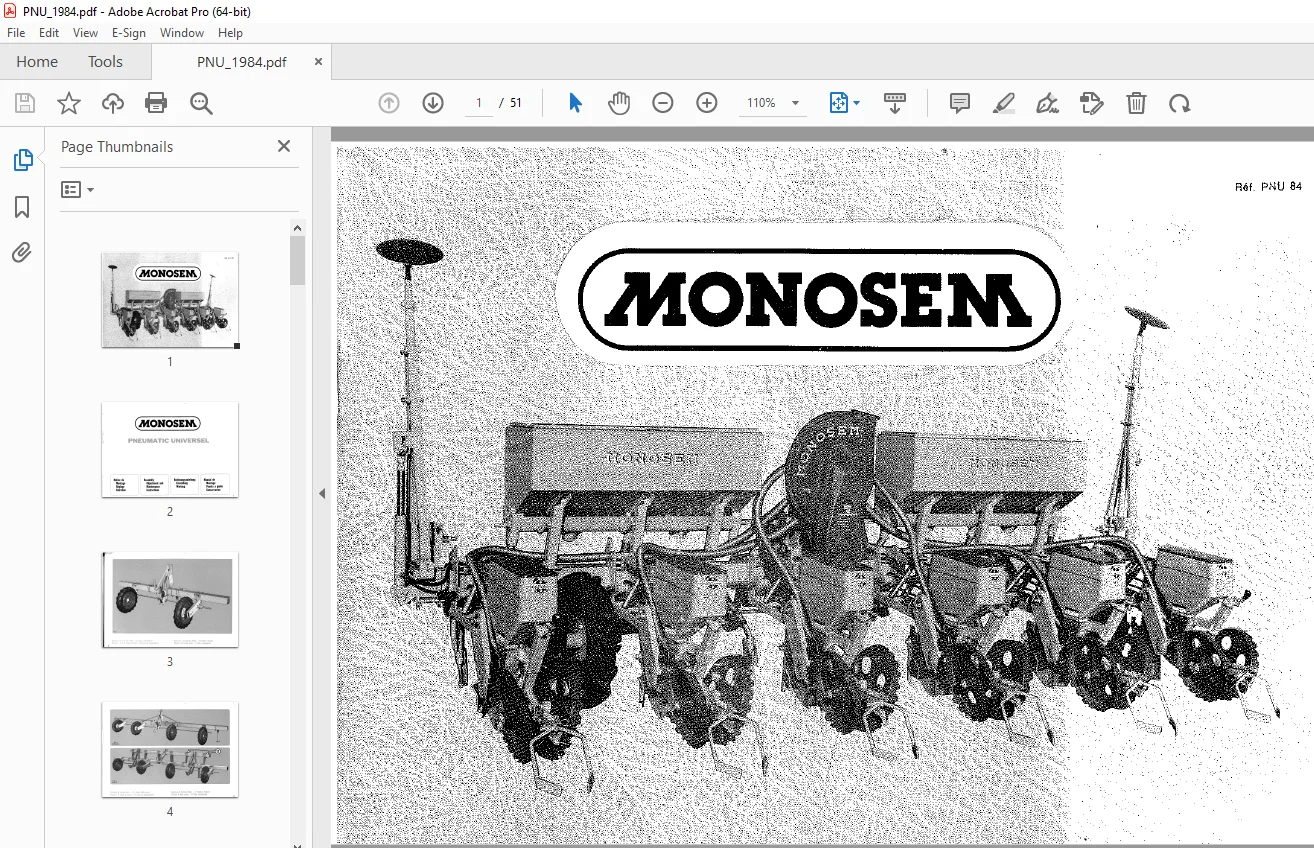The height and width of the screenshot is (848, 1314).
Task: Switch to the Tools tab
Action: pyautogui.click(x=105, y=61)
